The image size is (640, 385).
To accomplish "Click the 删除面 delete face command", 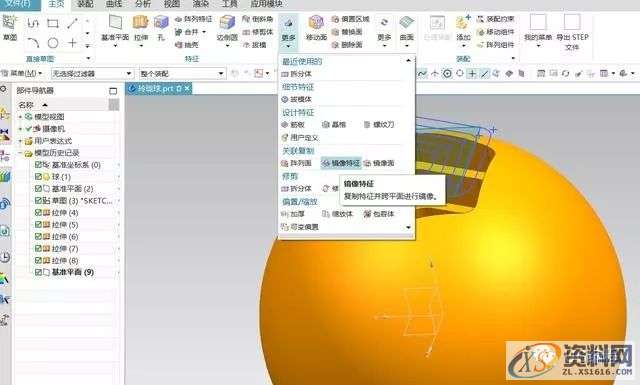I will pos(347,45).
